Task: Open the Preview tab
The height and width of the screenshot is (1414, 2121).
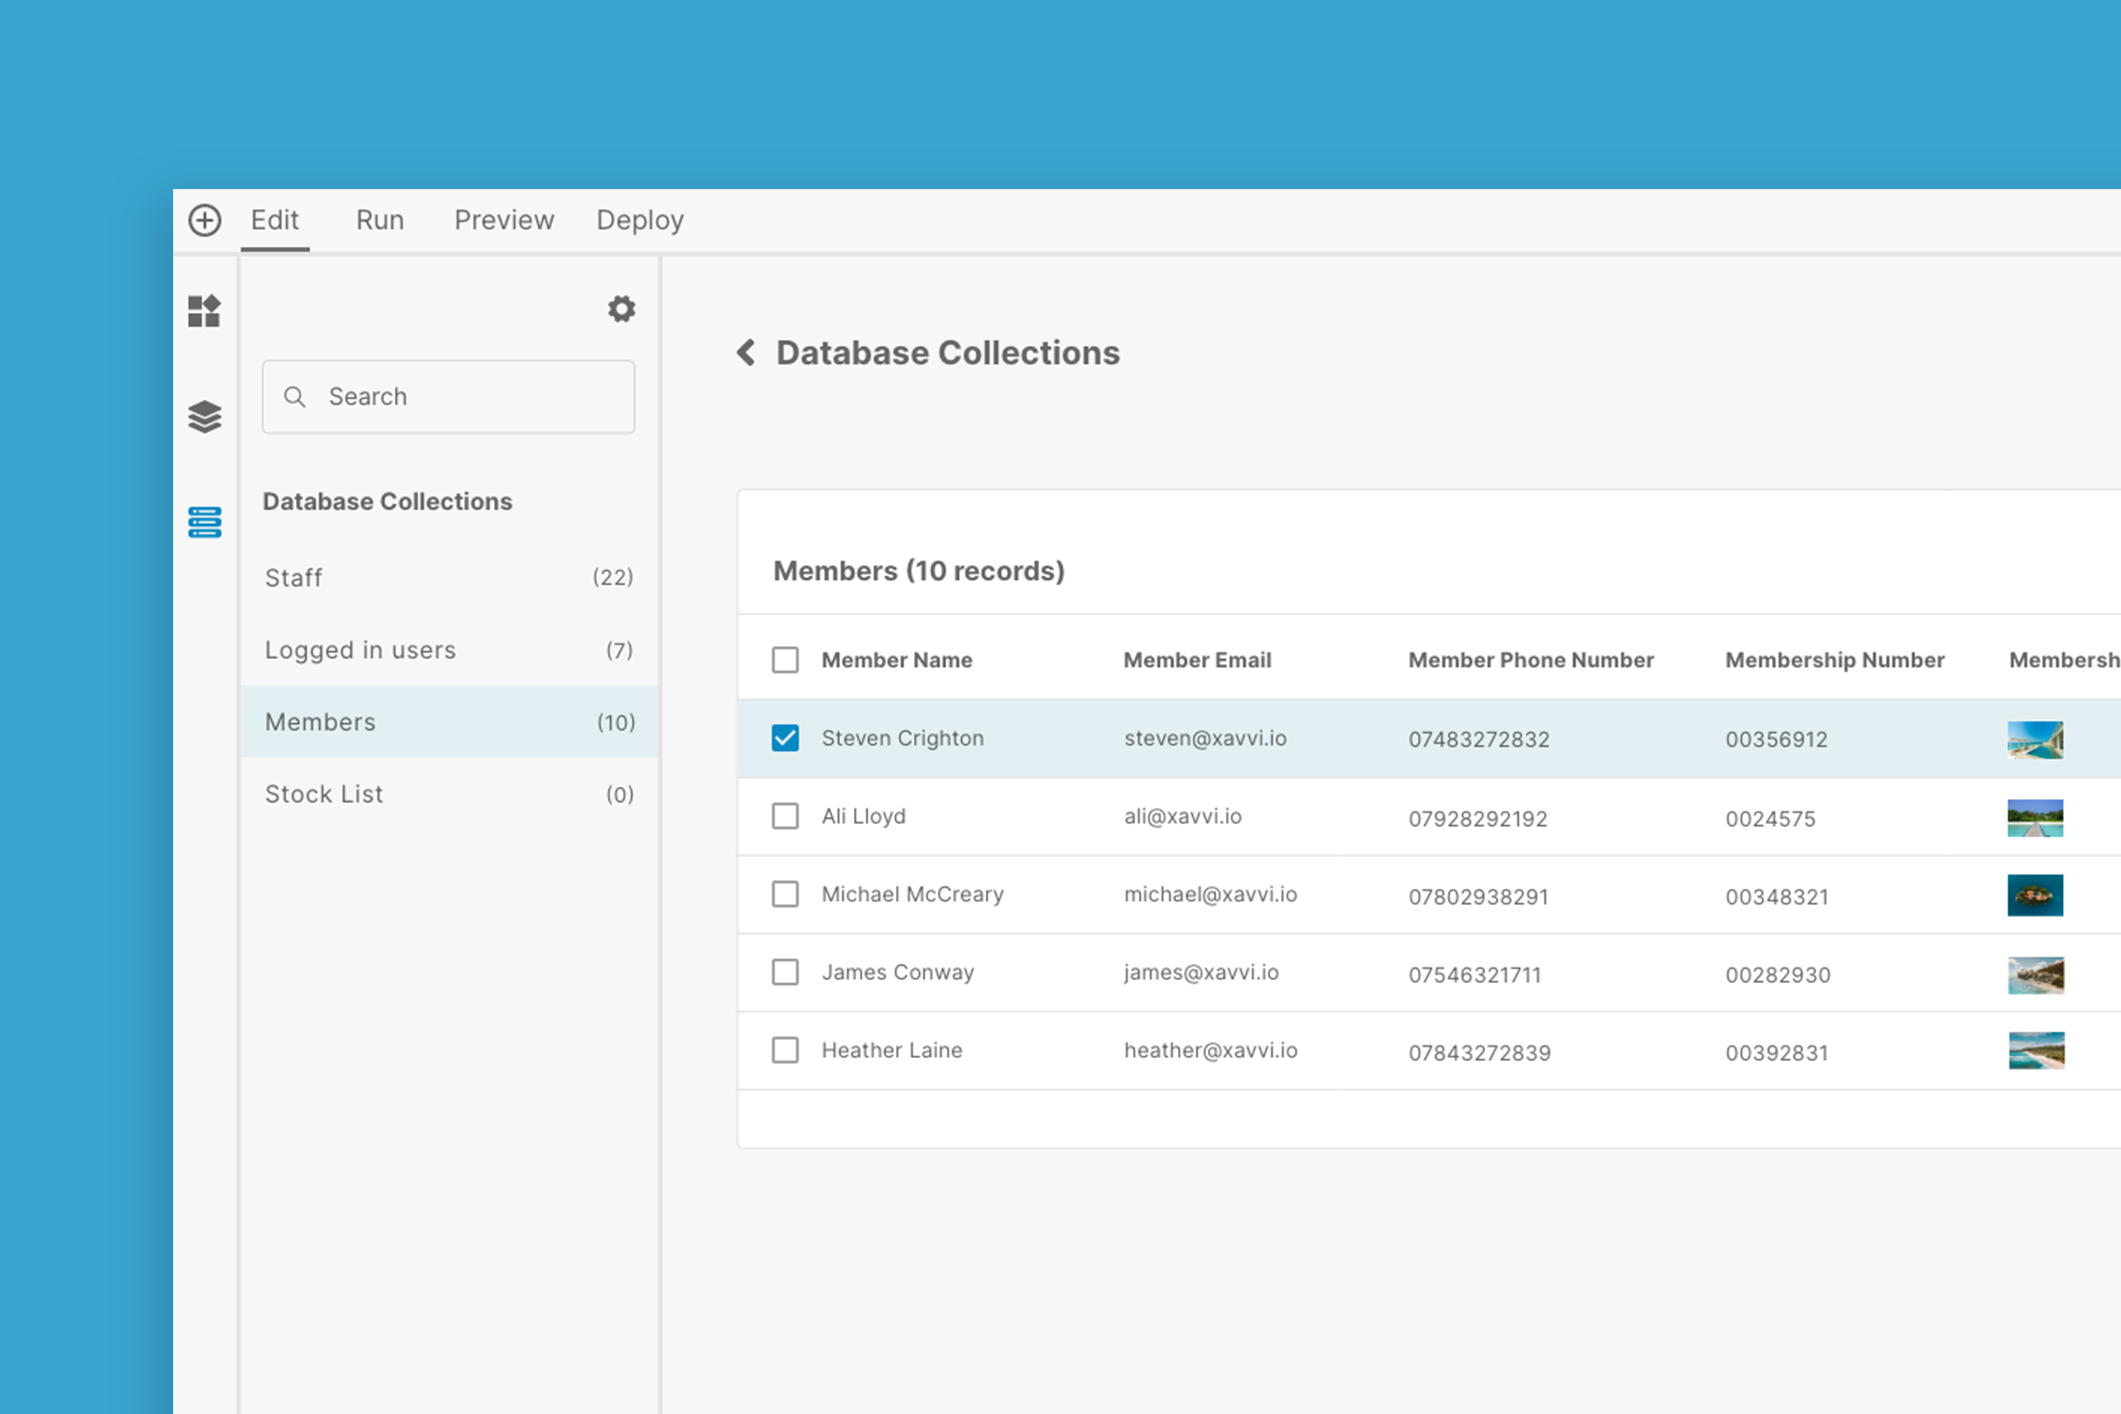Action: tap(504, 220)
